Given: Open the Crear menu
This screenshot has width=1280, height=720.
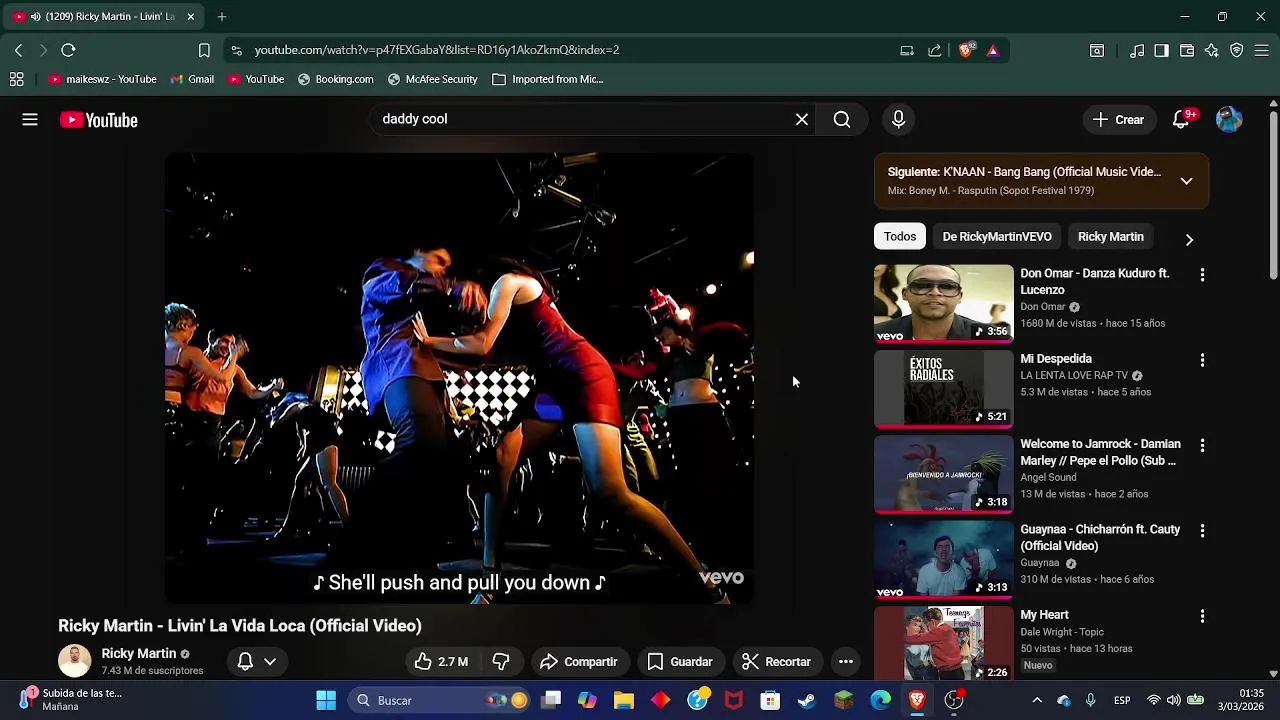Looking at the screenshot, I should coord(1118,119).
